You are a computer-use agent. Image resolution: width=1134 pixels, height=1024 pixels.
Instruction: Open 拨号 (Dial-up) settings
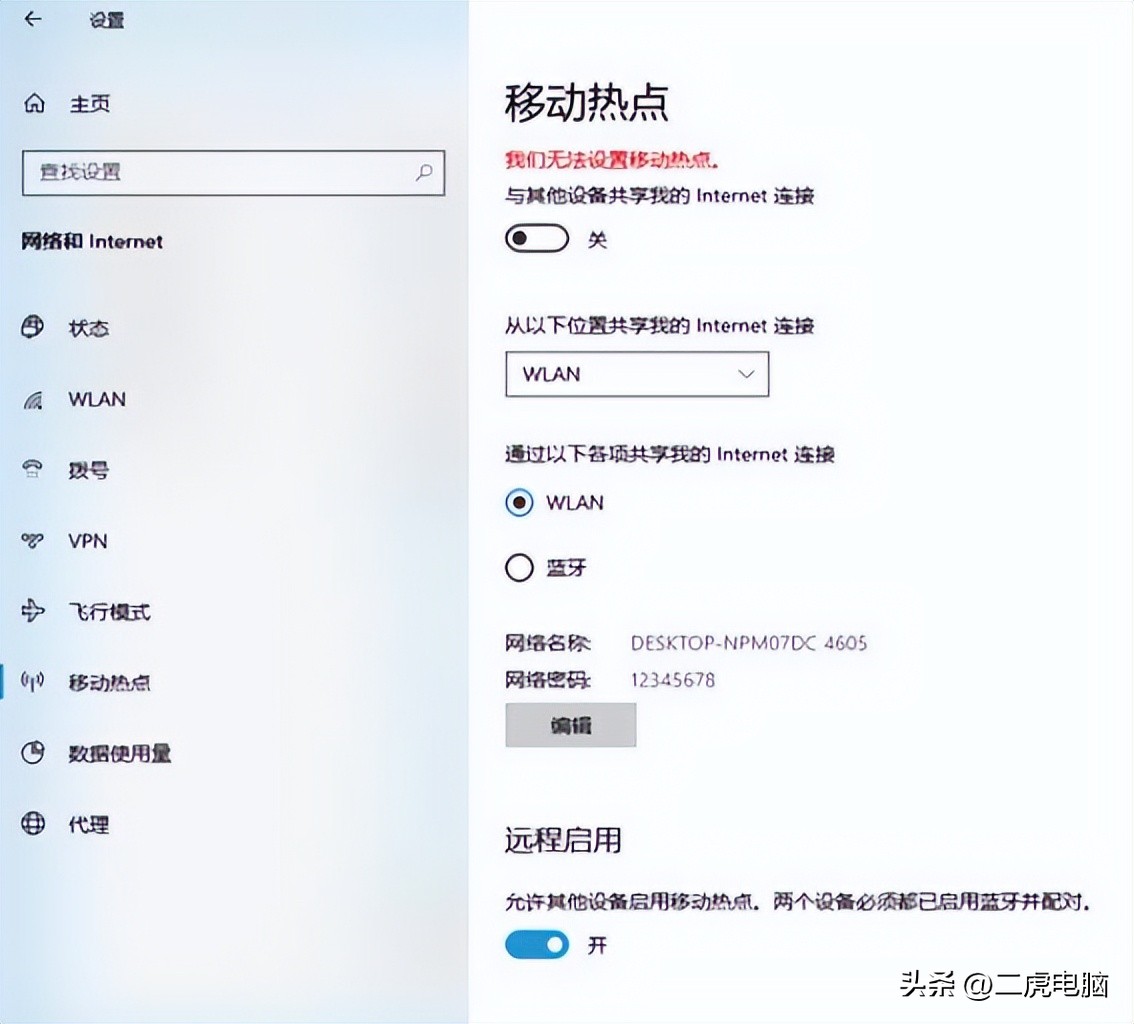click(88, 470)
